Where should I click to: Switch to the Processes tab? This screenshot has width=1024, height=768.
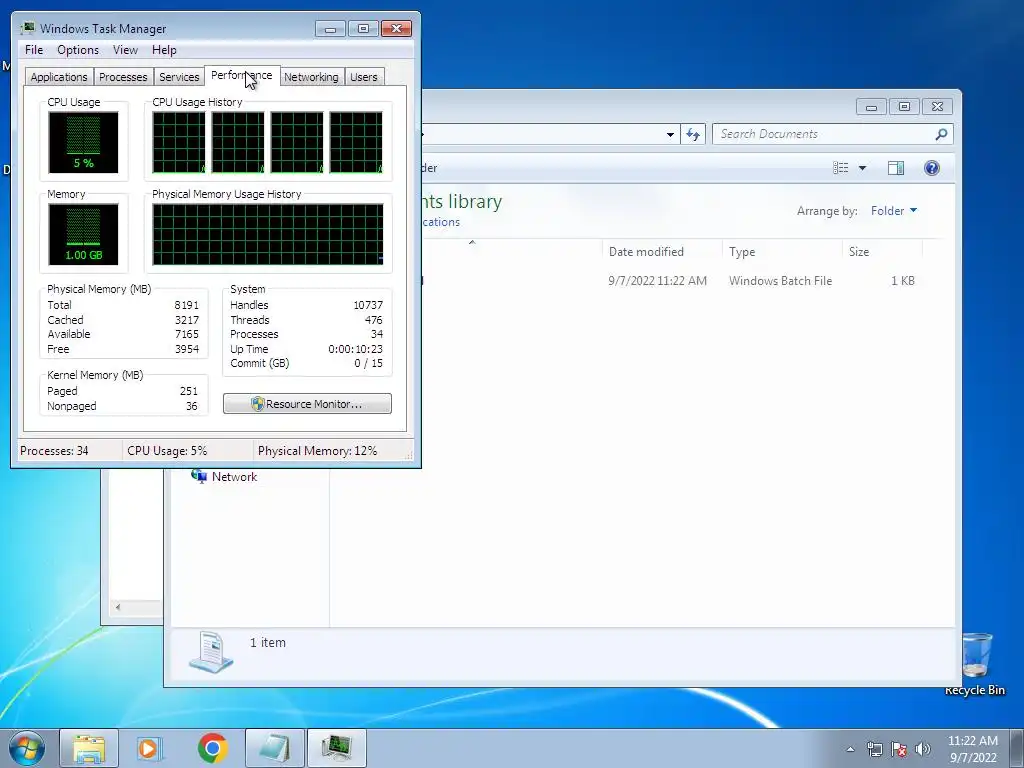tap(123, 77)
